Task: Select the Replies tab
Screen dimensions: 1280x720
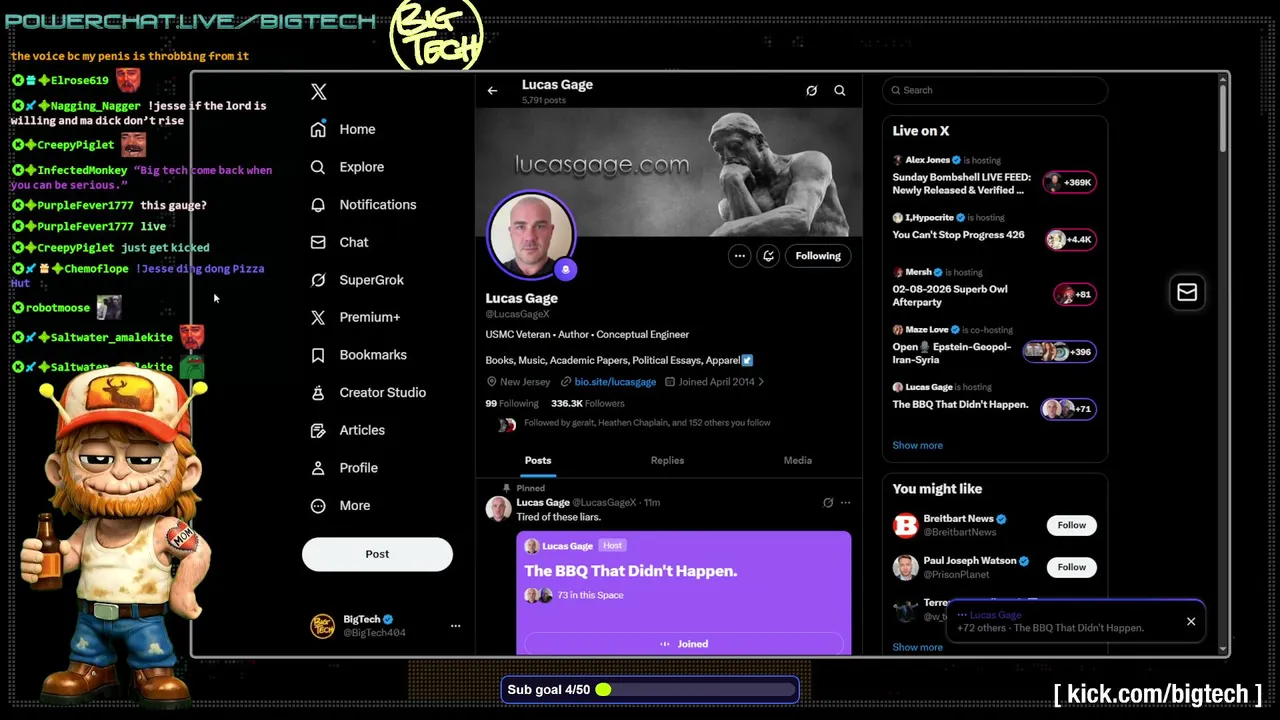Action: coord(667,461)
